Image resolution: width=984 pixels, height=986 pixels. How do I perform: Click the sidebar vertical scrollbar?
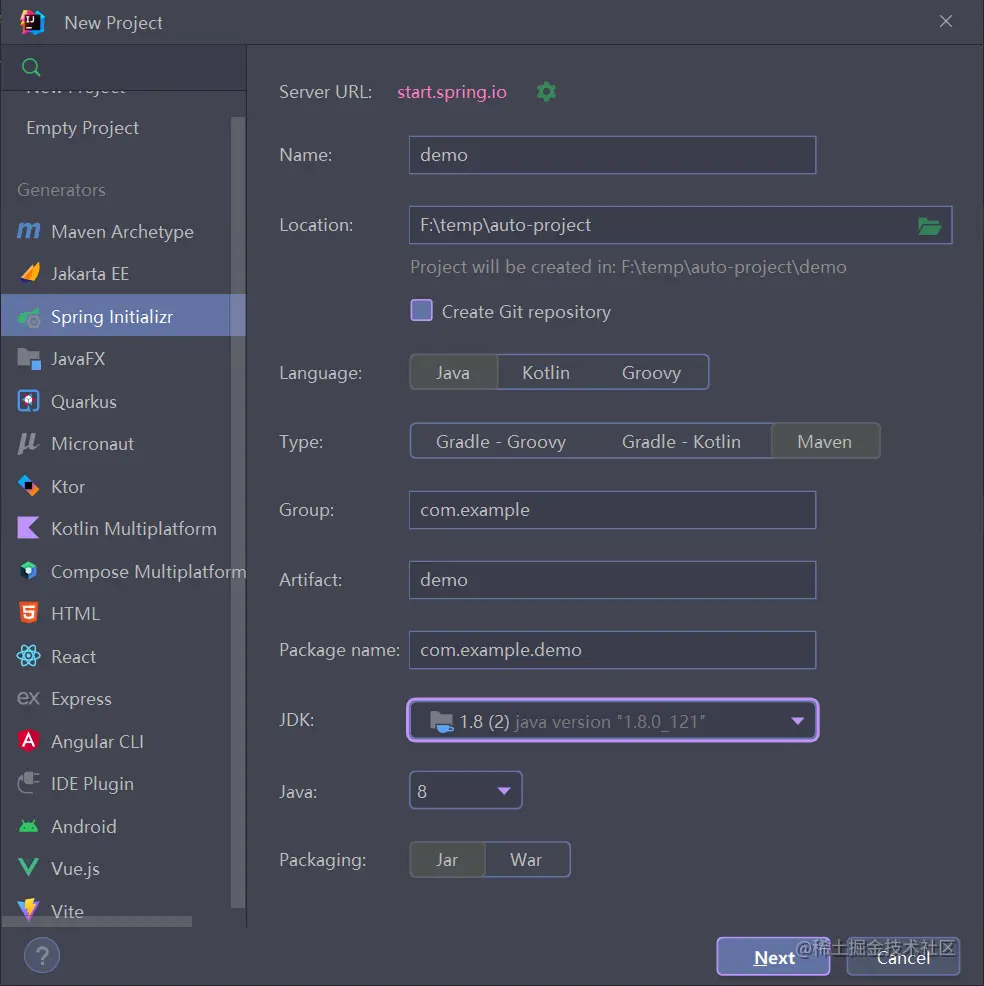point(238,512)
